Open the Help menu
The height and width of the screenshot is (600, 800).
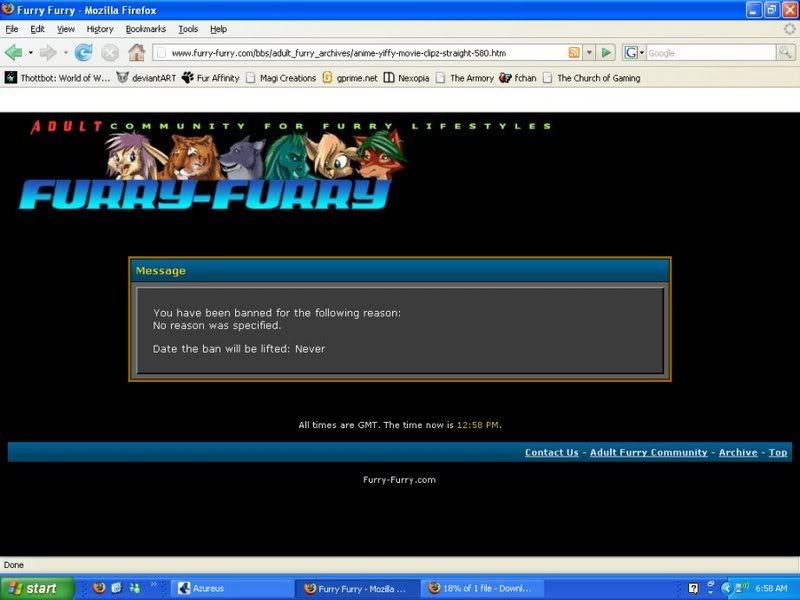point(218,29)
